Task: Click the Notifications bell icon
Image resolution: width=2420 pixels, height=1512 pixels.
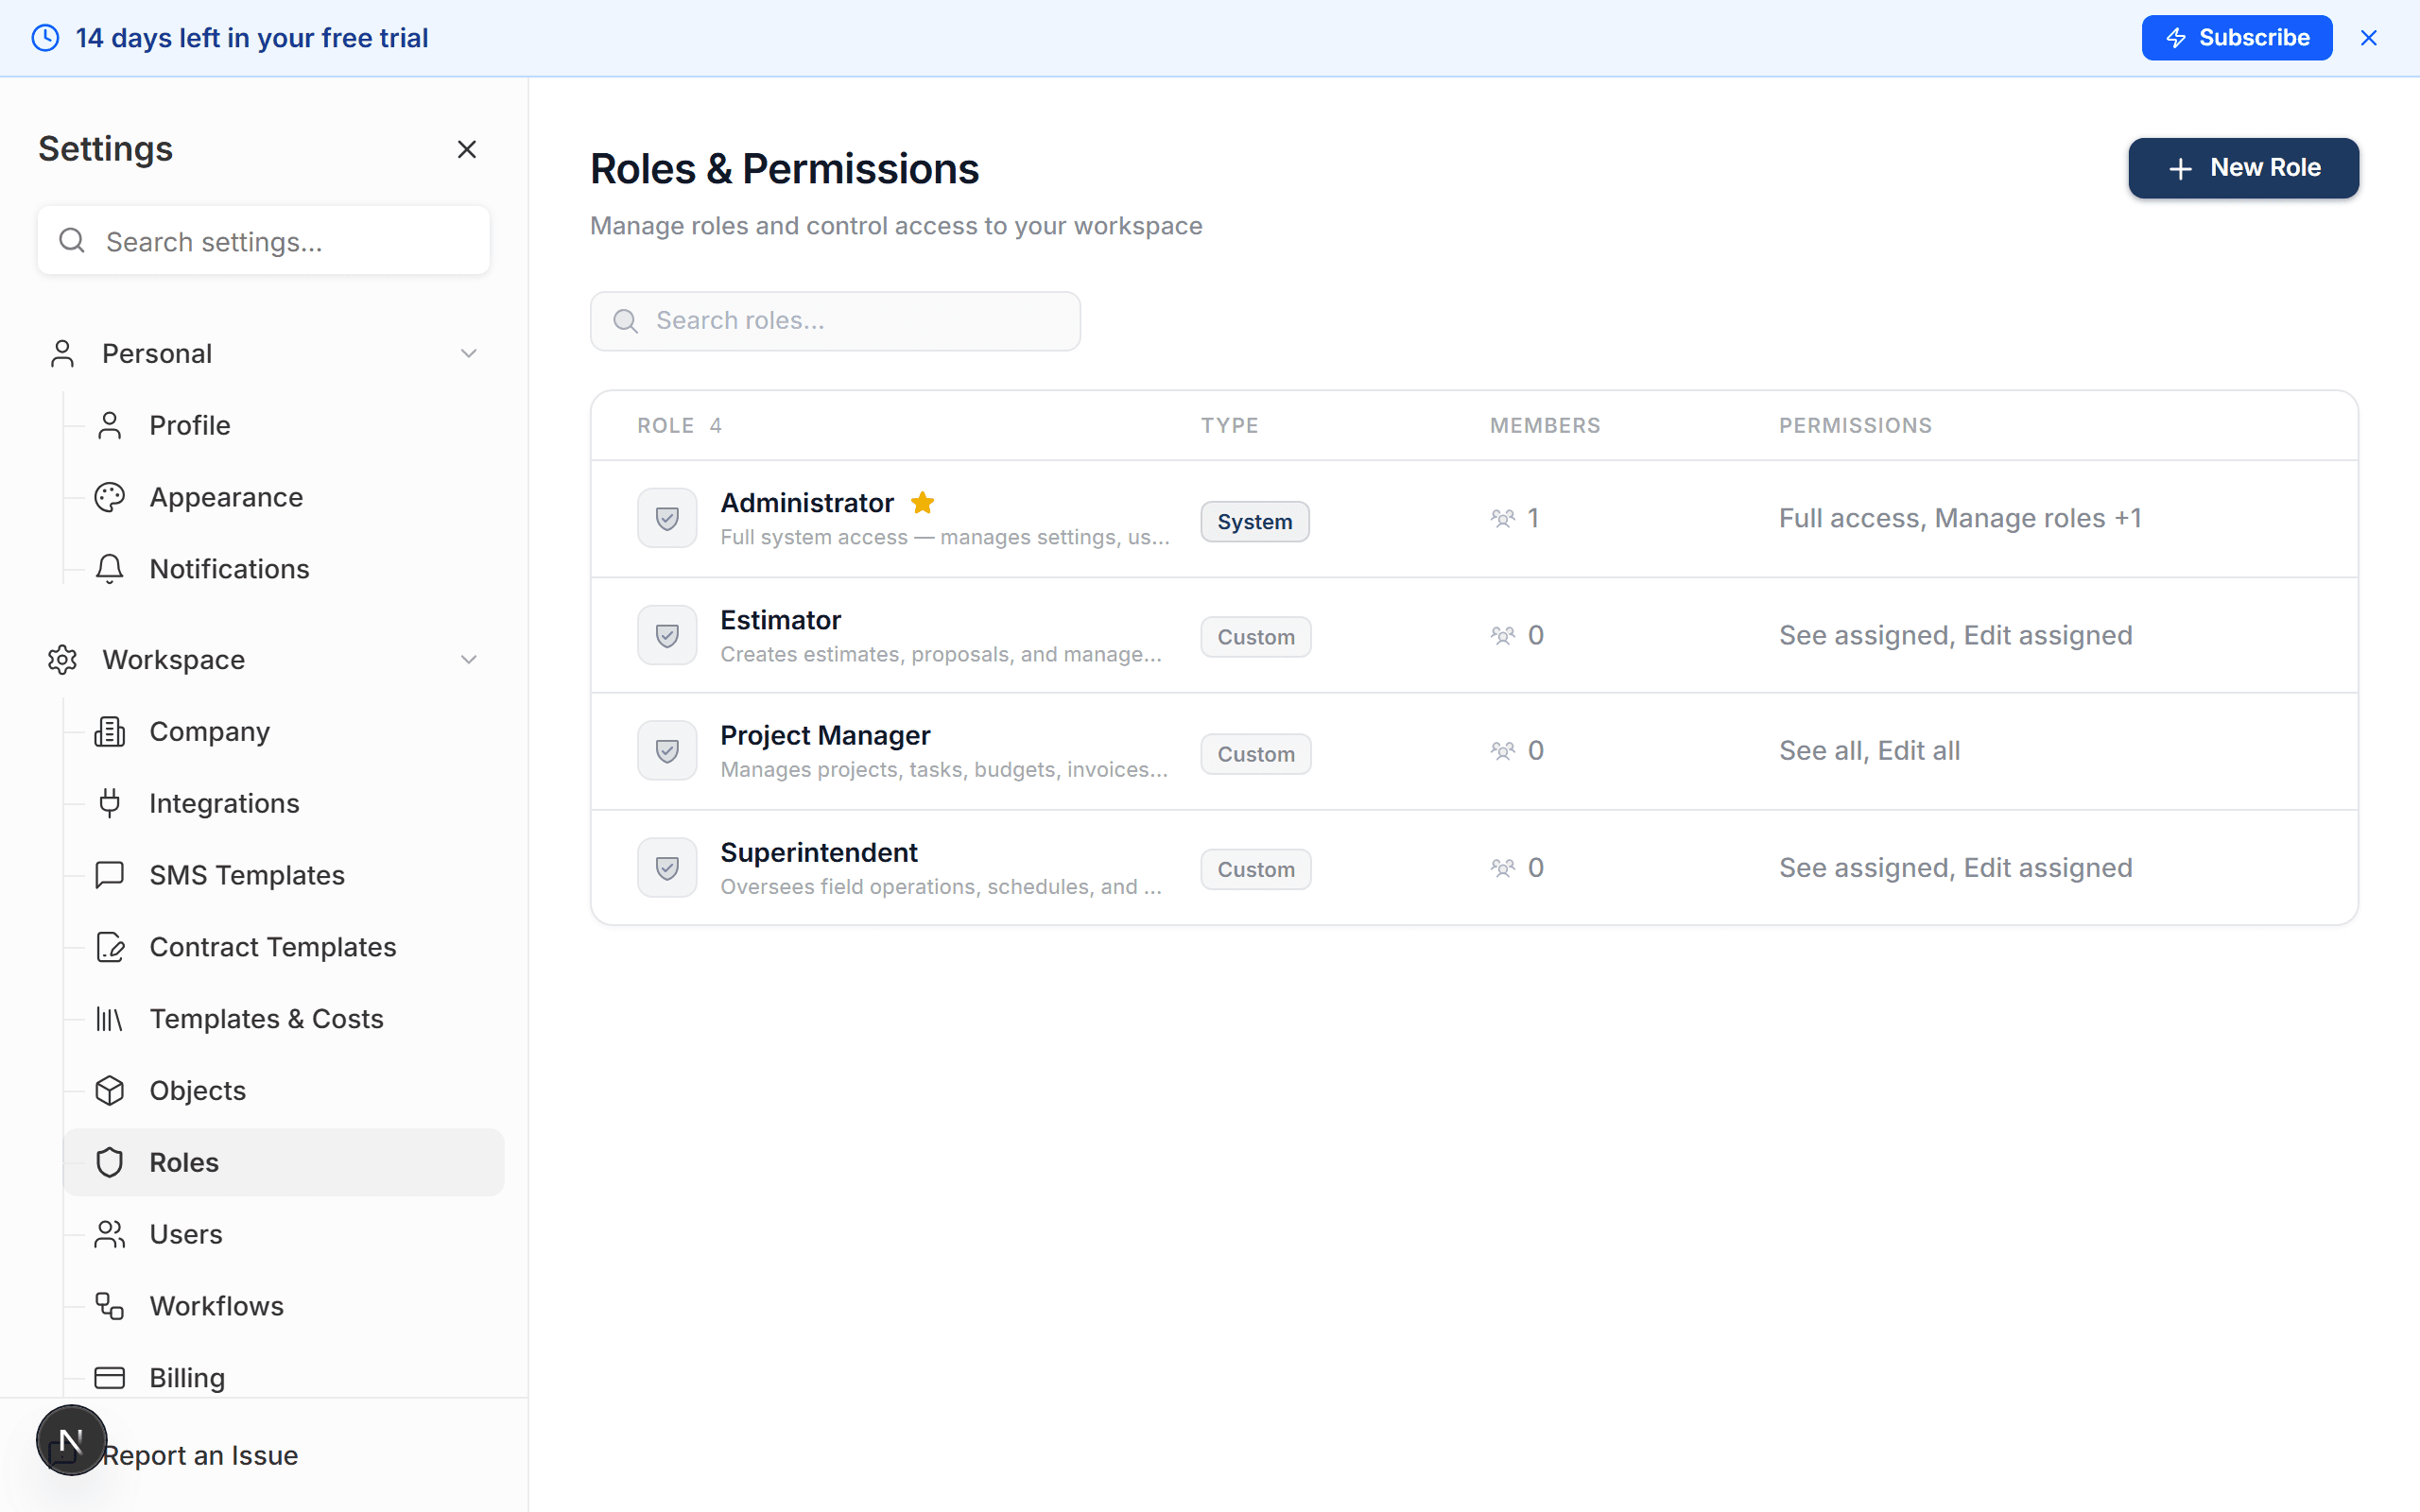Action: click(x=110, y=568)
